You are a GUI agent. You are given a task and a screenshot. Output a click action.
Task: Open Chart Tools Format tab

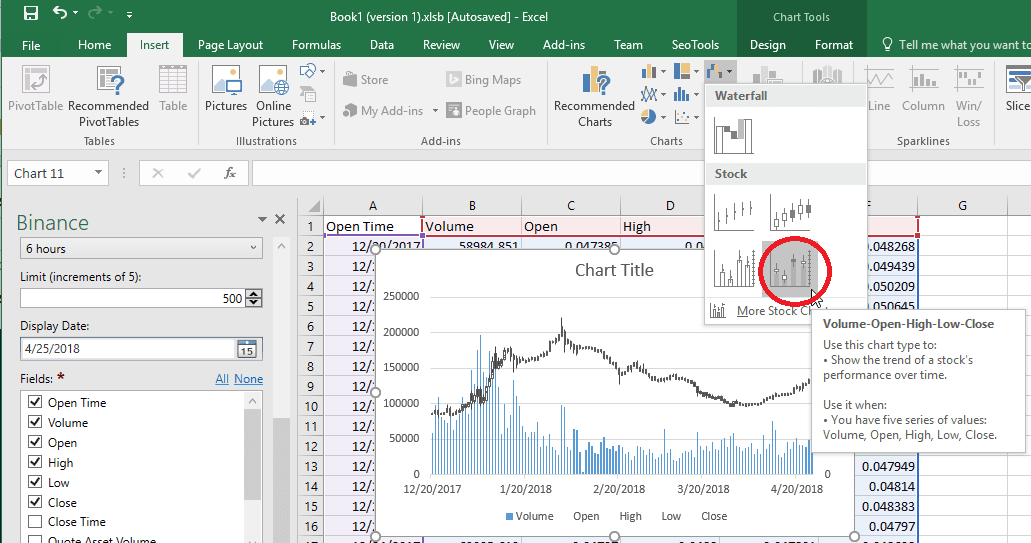coord(834,45)
